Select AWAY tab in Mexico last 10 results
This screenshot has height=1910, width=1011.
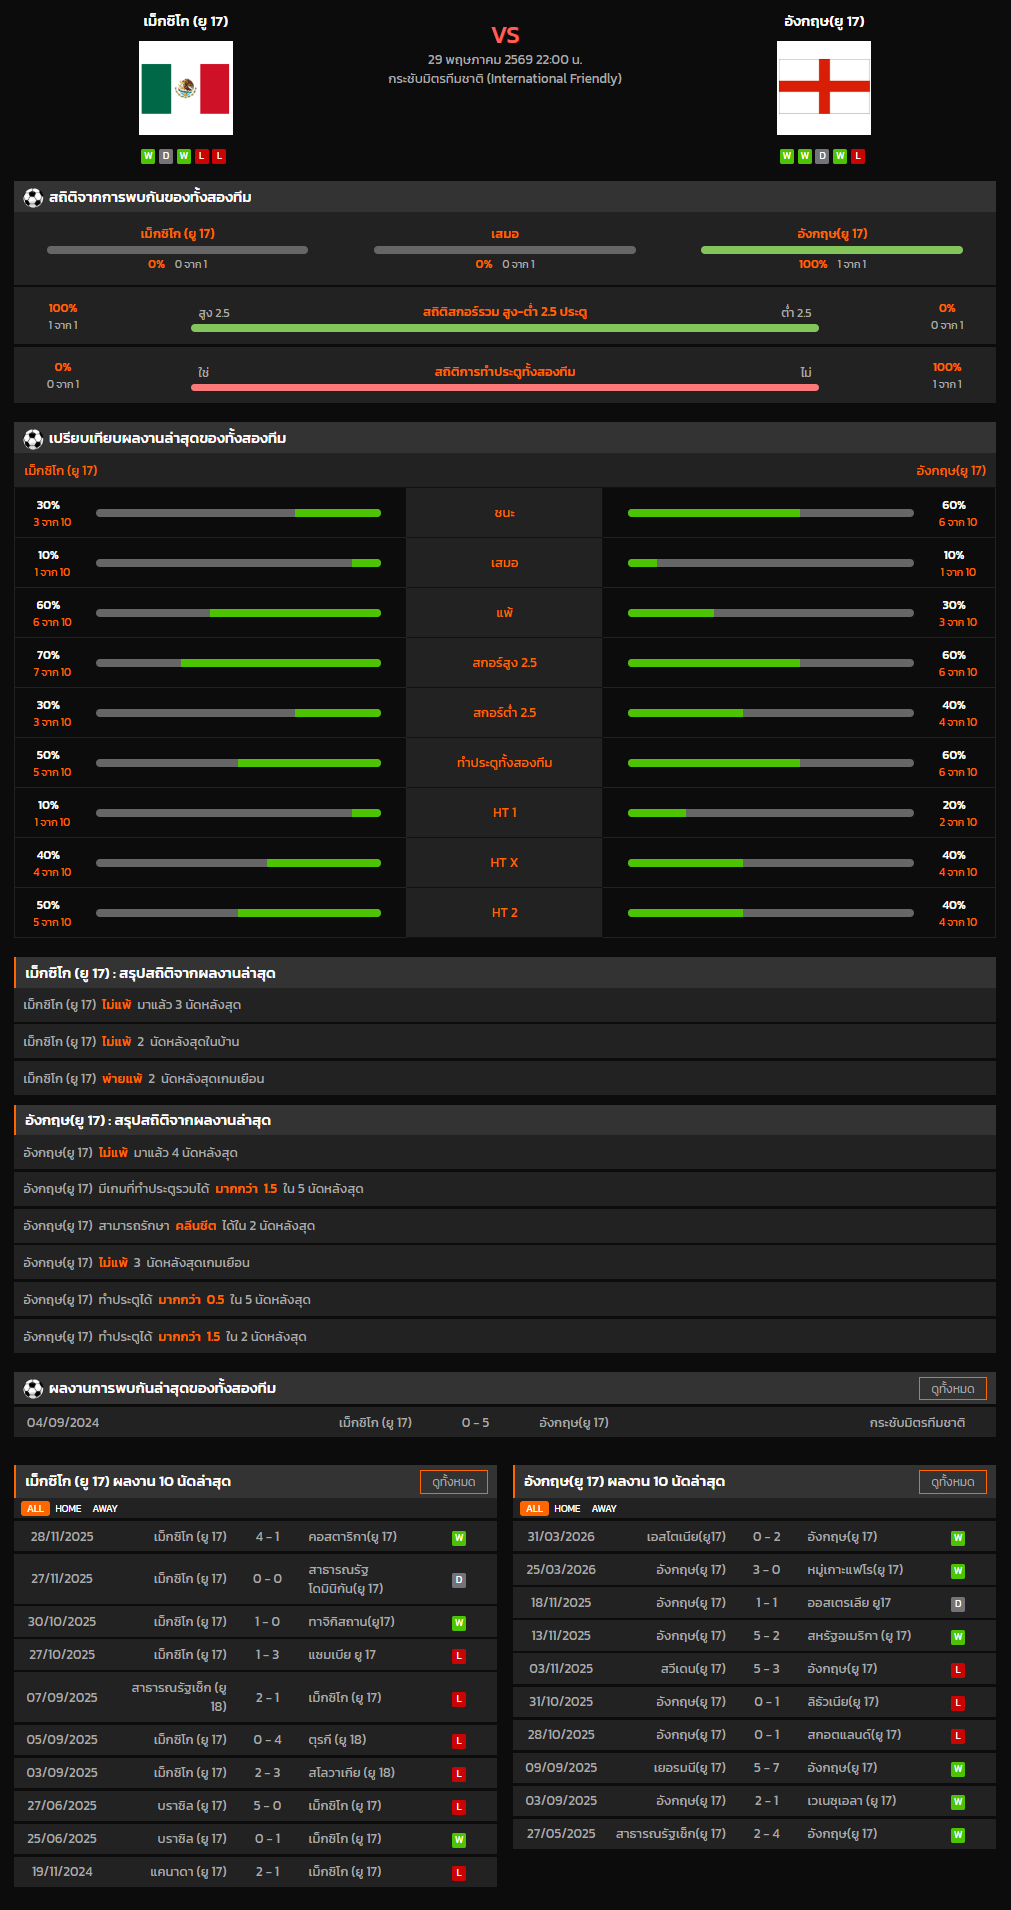pos(105,1508)
